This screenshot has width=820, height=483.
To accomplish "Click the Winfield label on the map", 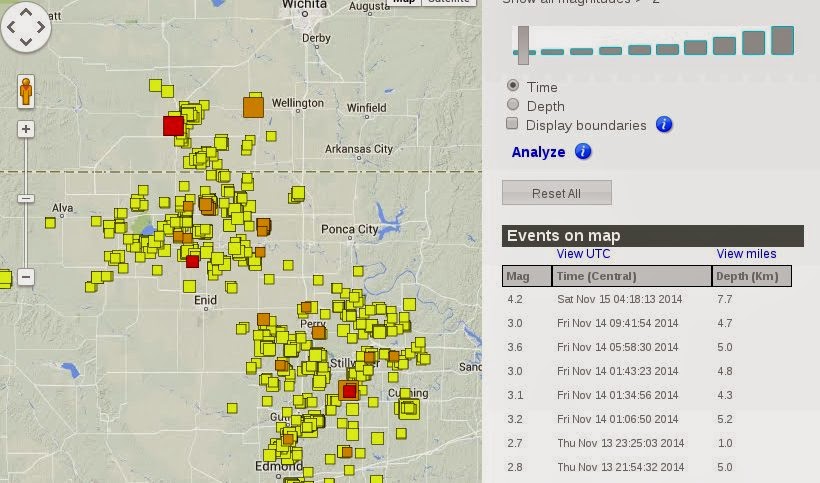I will [x=367, y=108].
